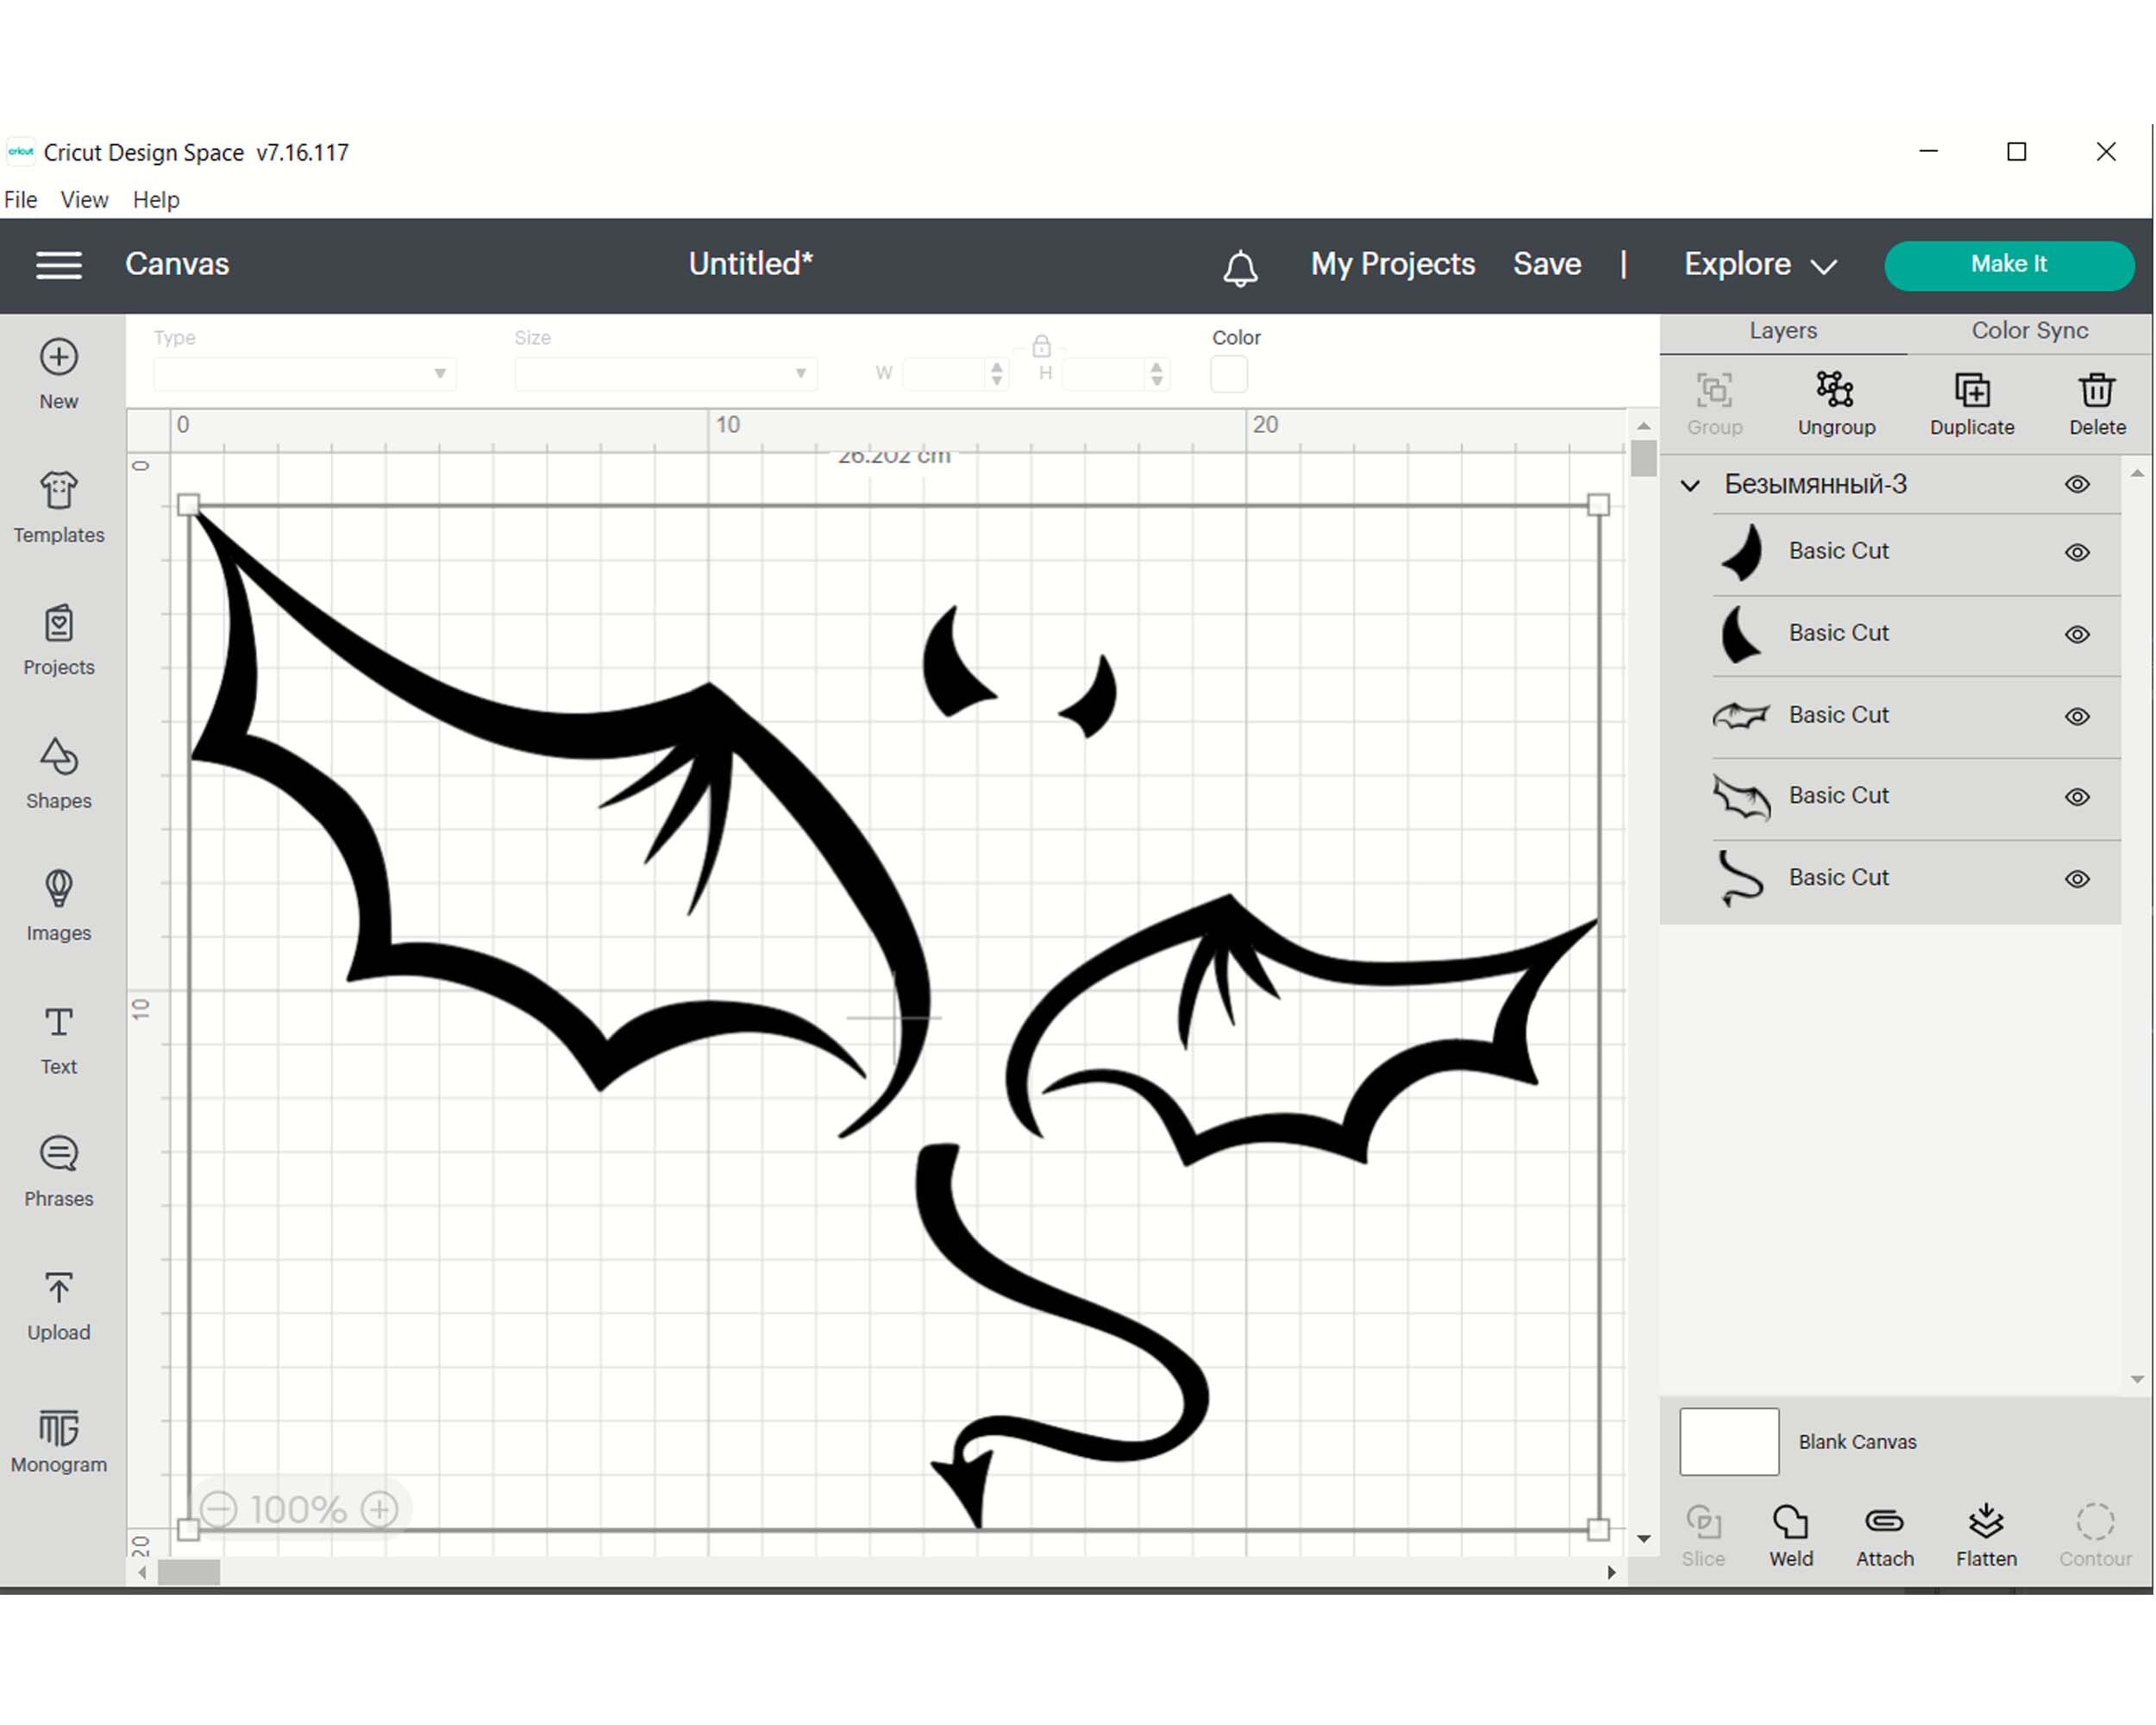2156x1725 pixels.
Task: Open the Color swatch picker
Action: coord(1228,373)
